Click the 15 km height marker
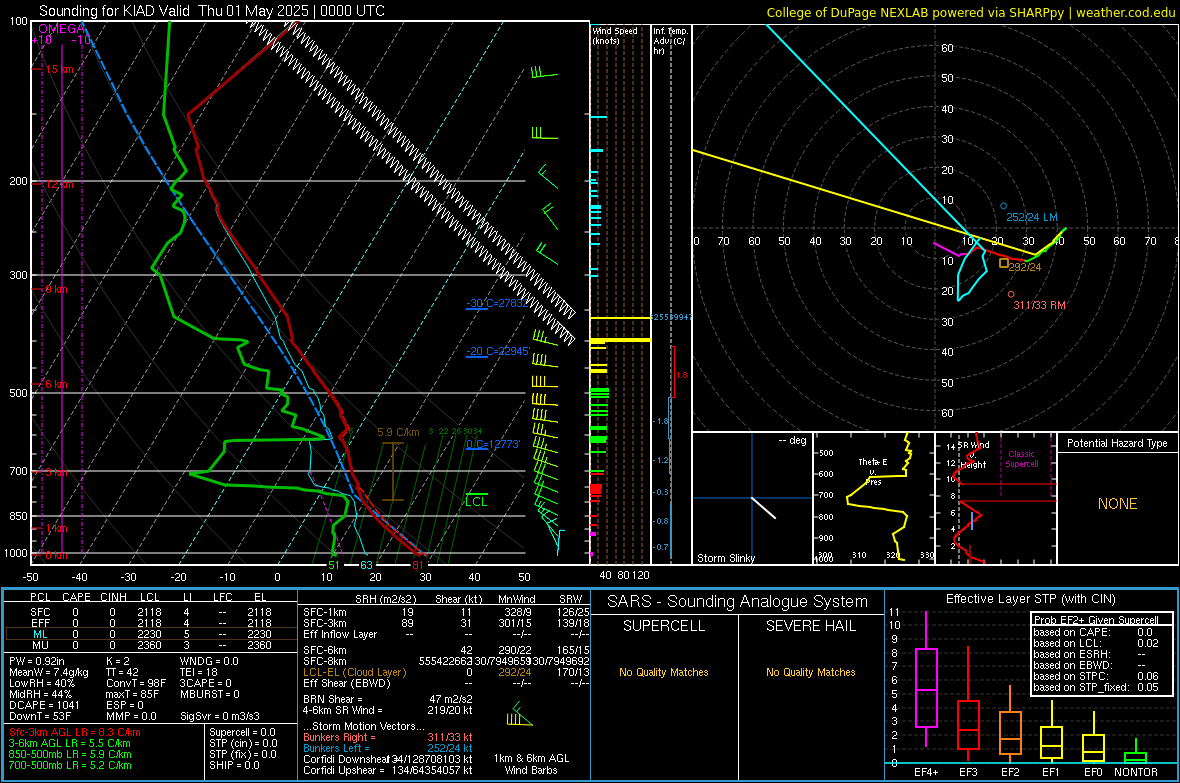 59,69
